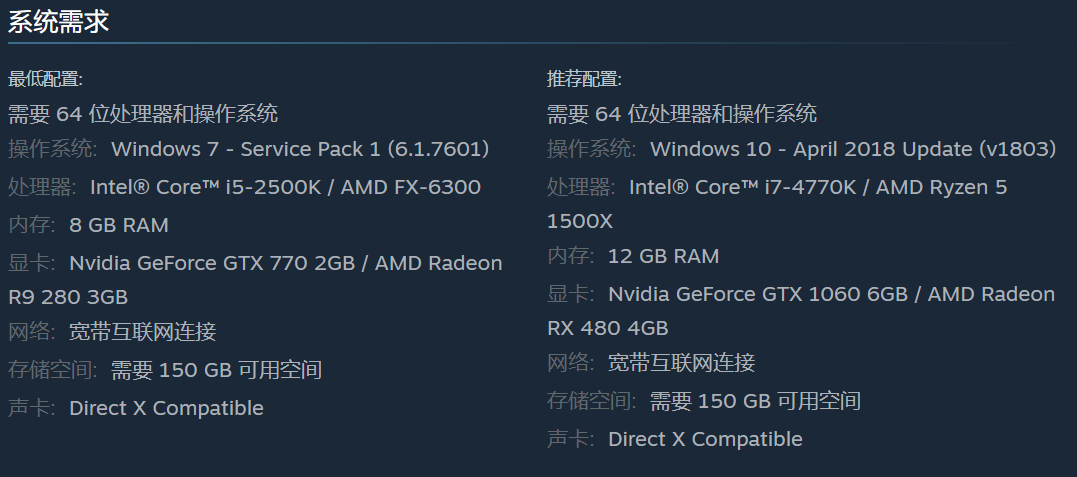The image size is (1077, 477).
Task: Click the 12 GB RAM memory text
Action: point(663,256)
